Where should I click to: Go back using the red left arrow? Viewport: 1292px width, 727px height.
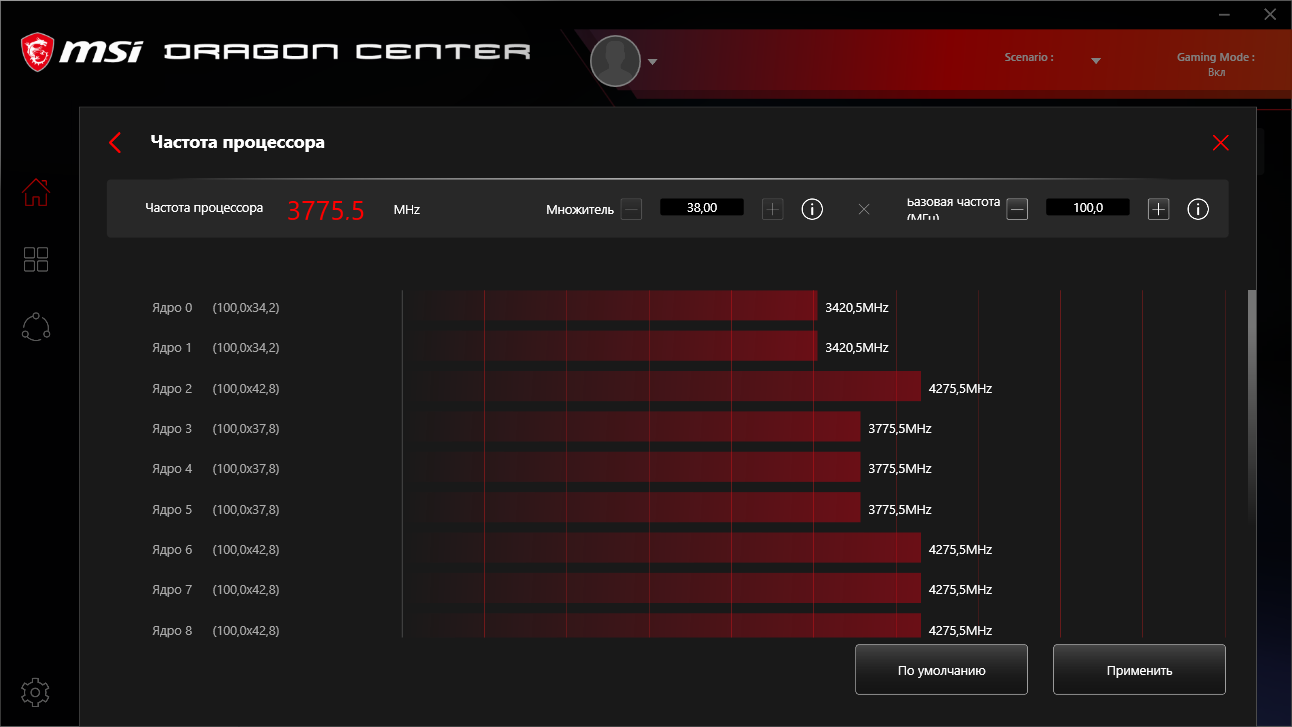(115, 143)
